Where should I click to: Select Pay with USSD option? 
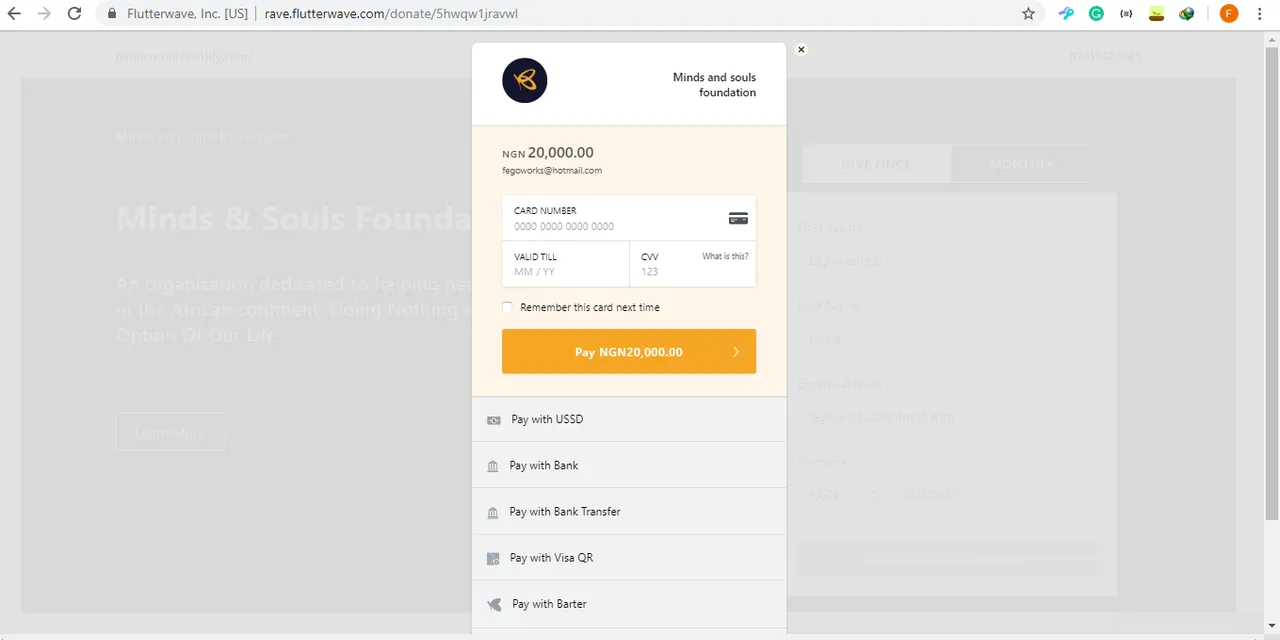(629, 419)
